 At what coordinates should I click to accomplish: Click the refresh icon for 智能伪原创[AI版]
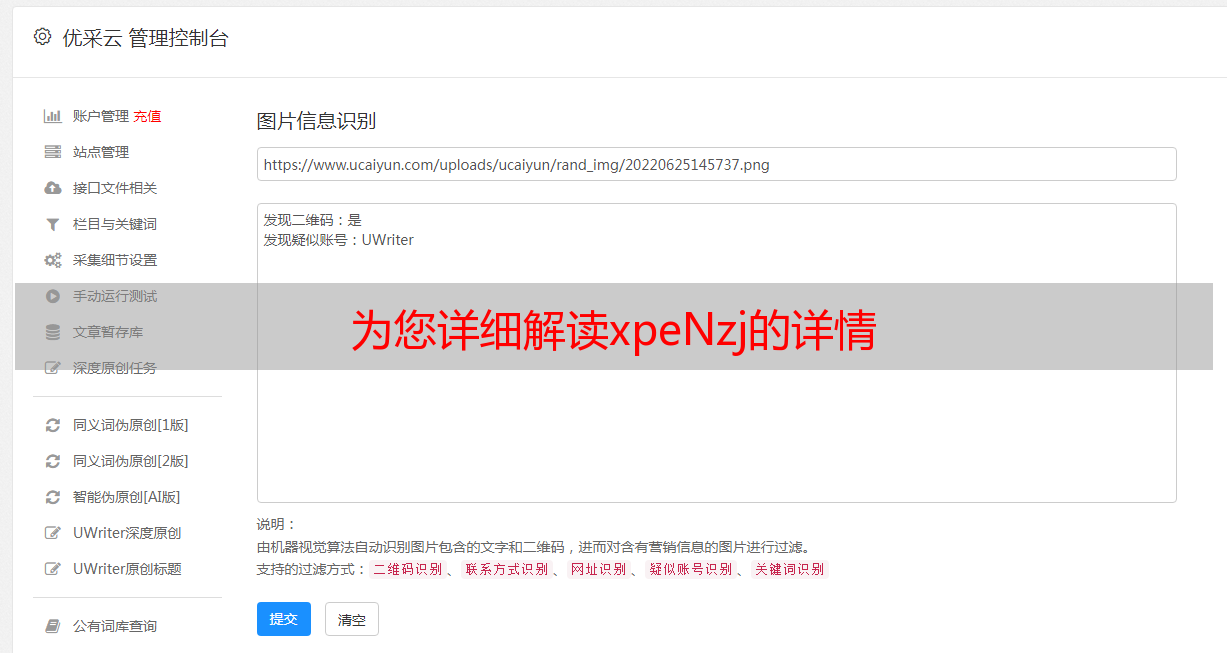click(53, 497)
